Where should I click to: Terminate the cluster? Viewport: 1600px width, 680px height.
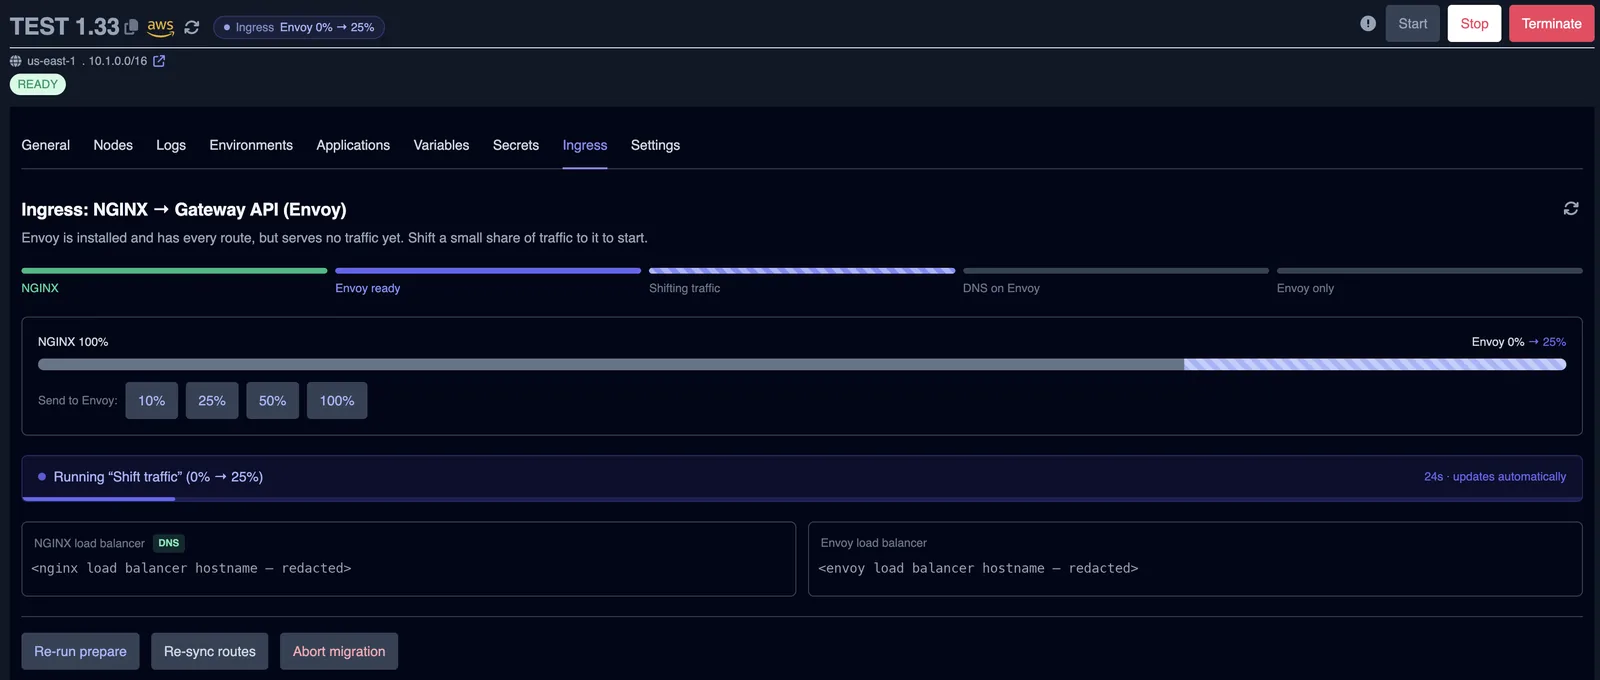[1552, 24]
